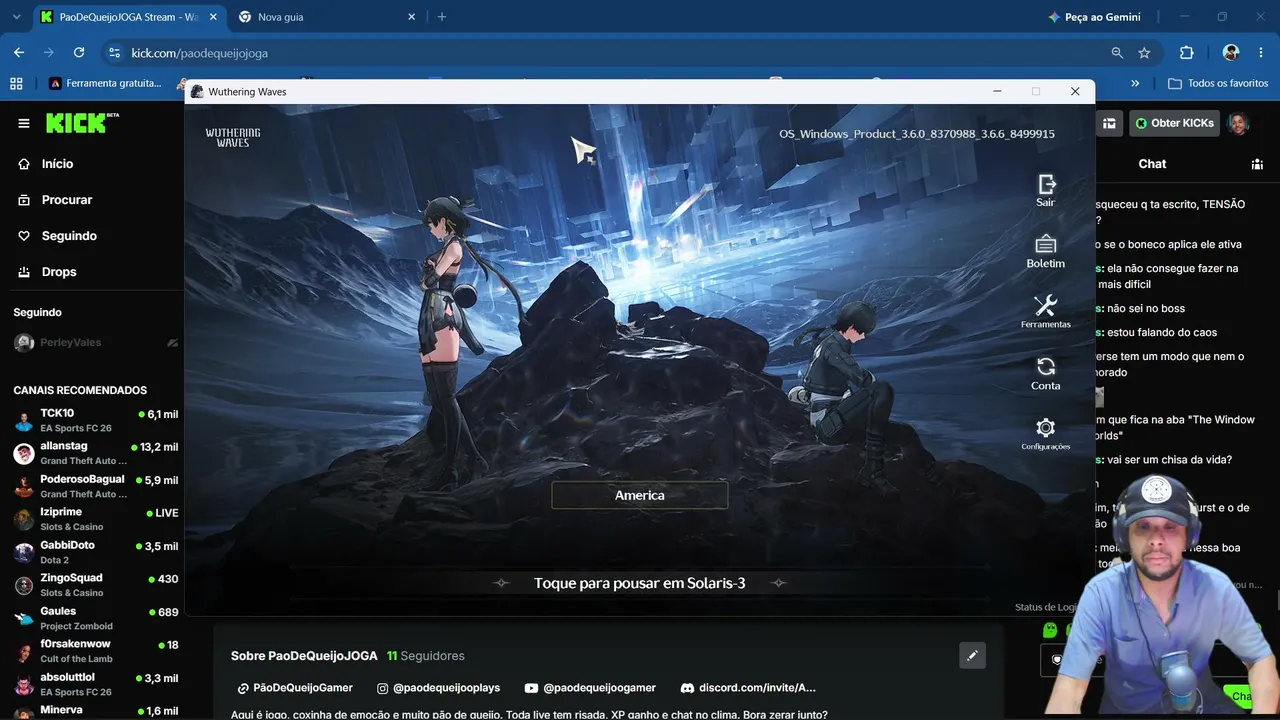
Task: Select the America server button
Action: [640, 495]
